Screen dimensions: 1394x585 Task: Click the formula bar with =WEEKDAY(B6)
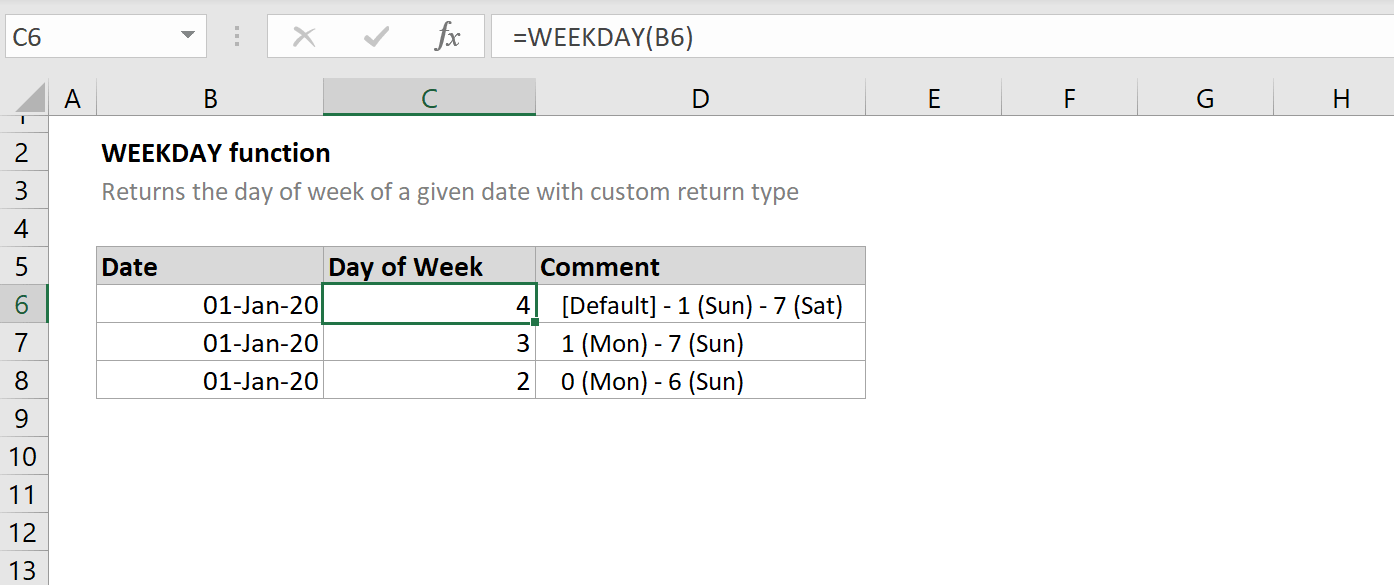pos(900,38)
